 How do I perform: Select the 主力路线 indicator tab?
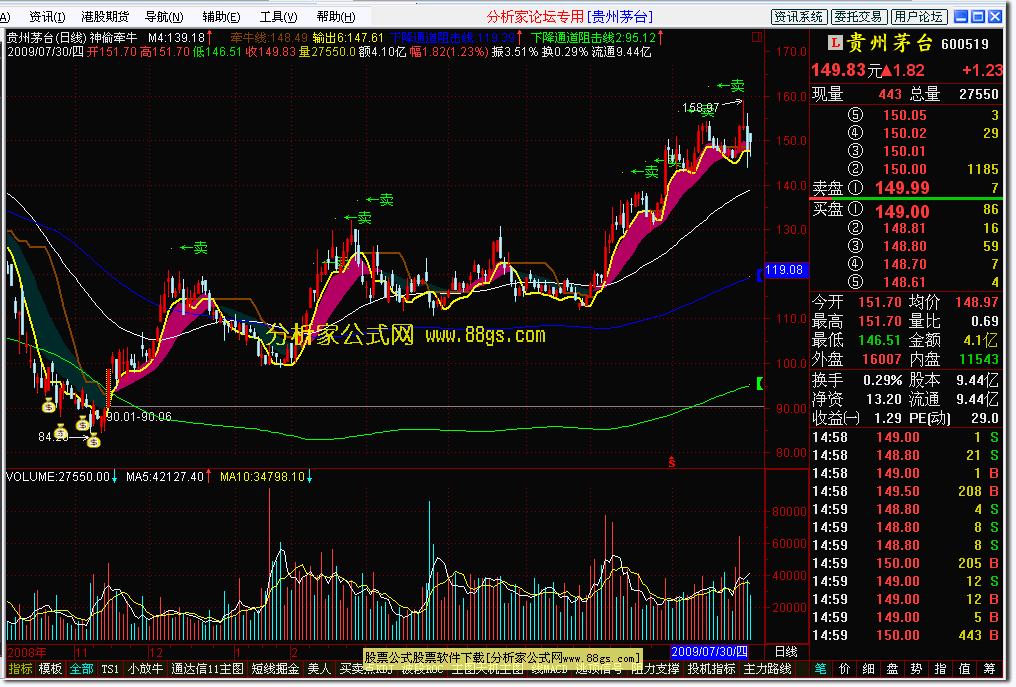[768, 668]
